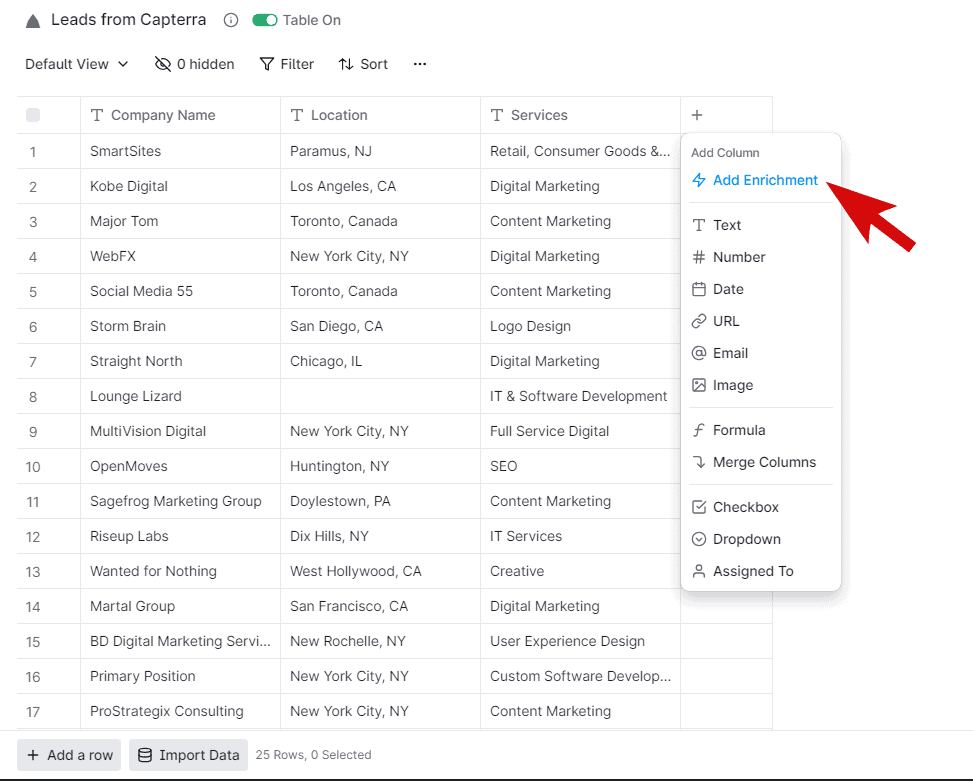Select the WebFX company cell
The image size is (973, 781).
(x=181, y=256)
